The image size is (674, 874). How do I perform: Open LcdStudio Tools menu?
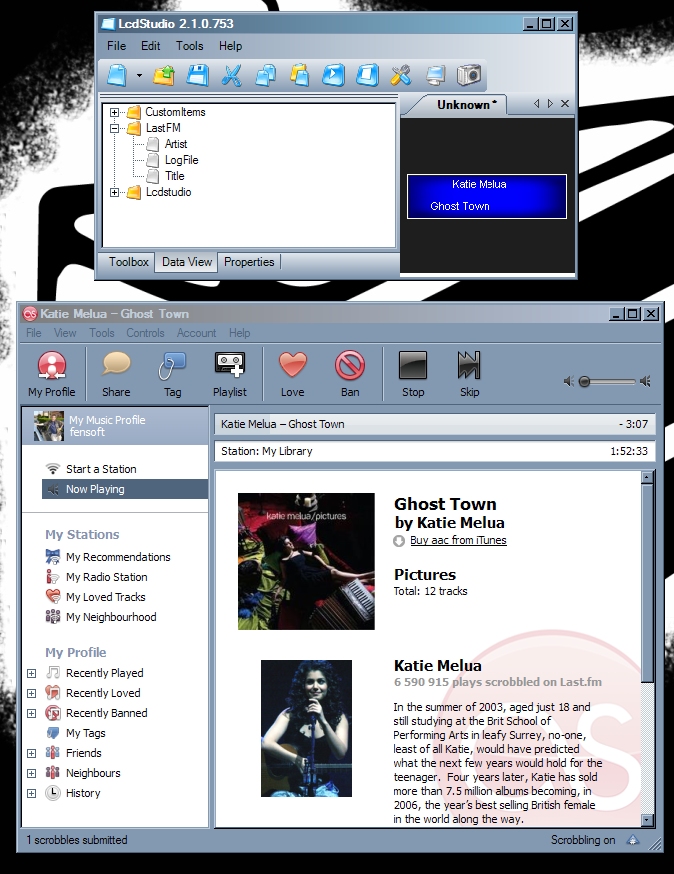tap(190, 46)
